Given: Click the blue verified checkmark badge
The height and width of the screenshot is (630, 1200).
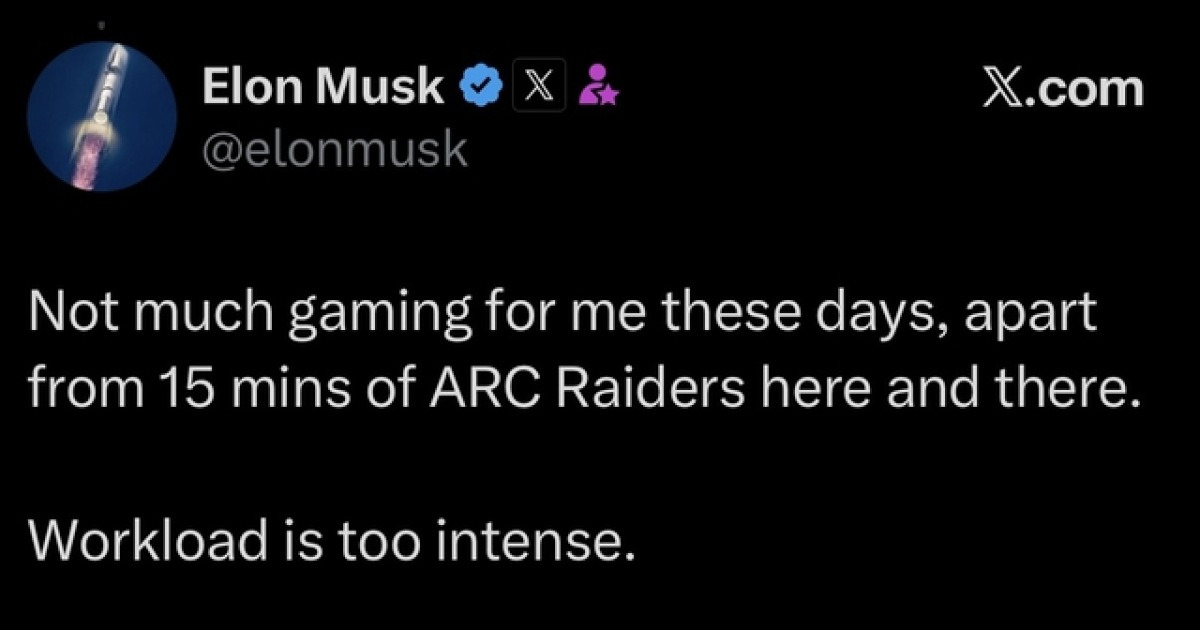Looking at the screenshot, I should click(481, 89).
